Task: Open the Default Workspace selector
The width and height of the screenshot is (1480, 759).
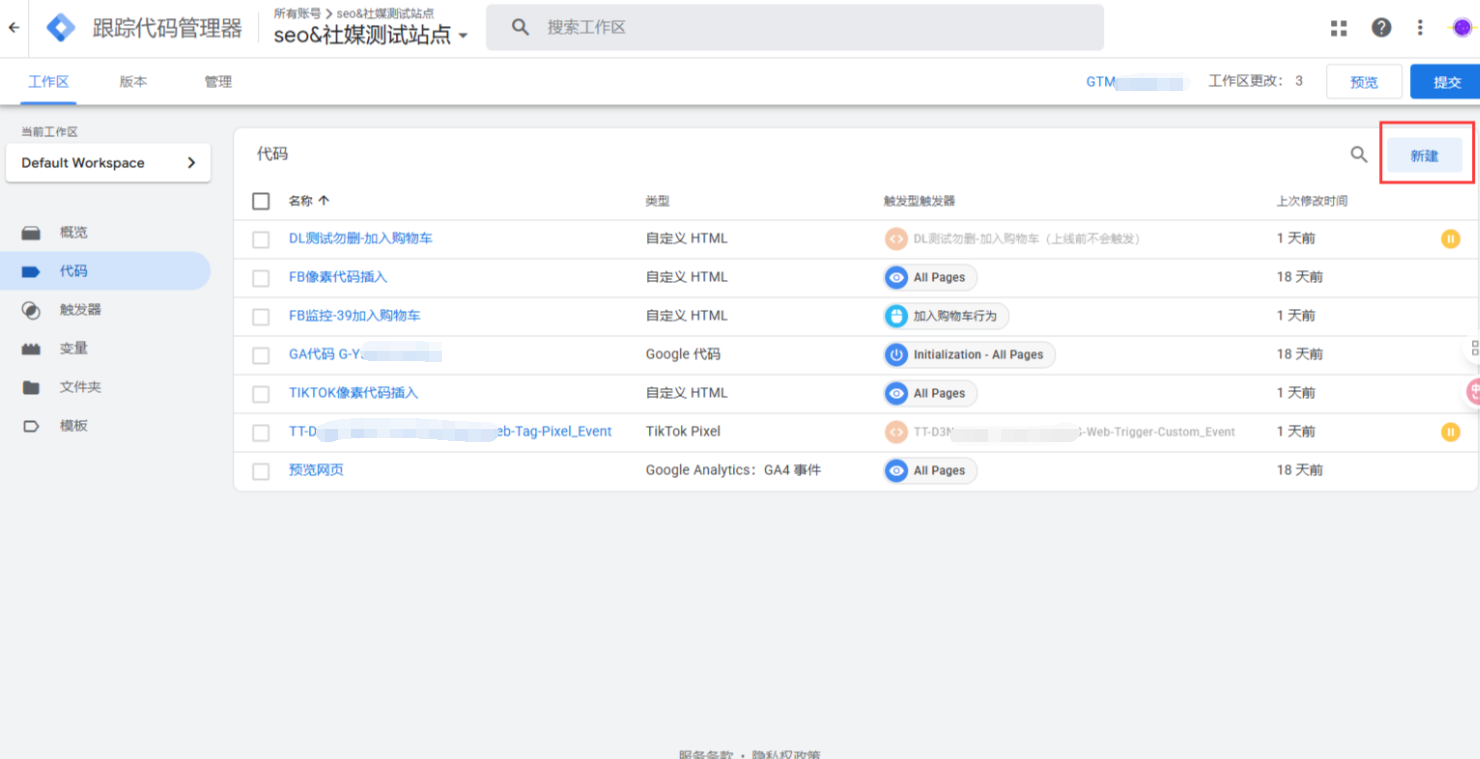Action: point(108,163)
